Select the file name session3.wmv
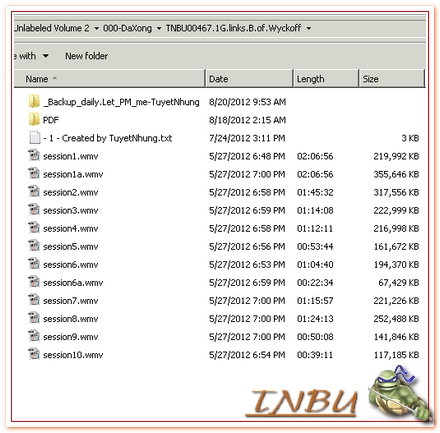 point(71,210)
